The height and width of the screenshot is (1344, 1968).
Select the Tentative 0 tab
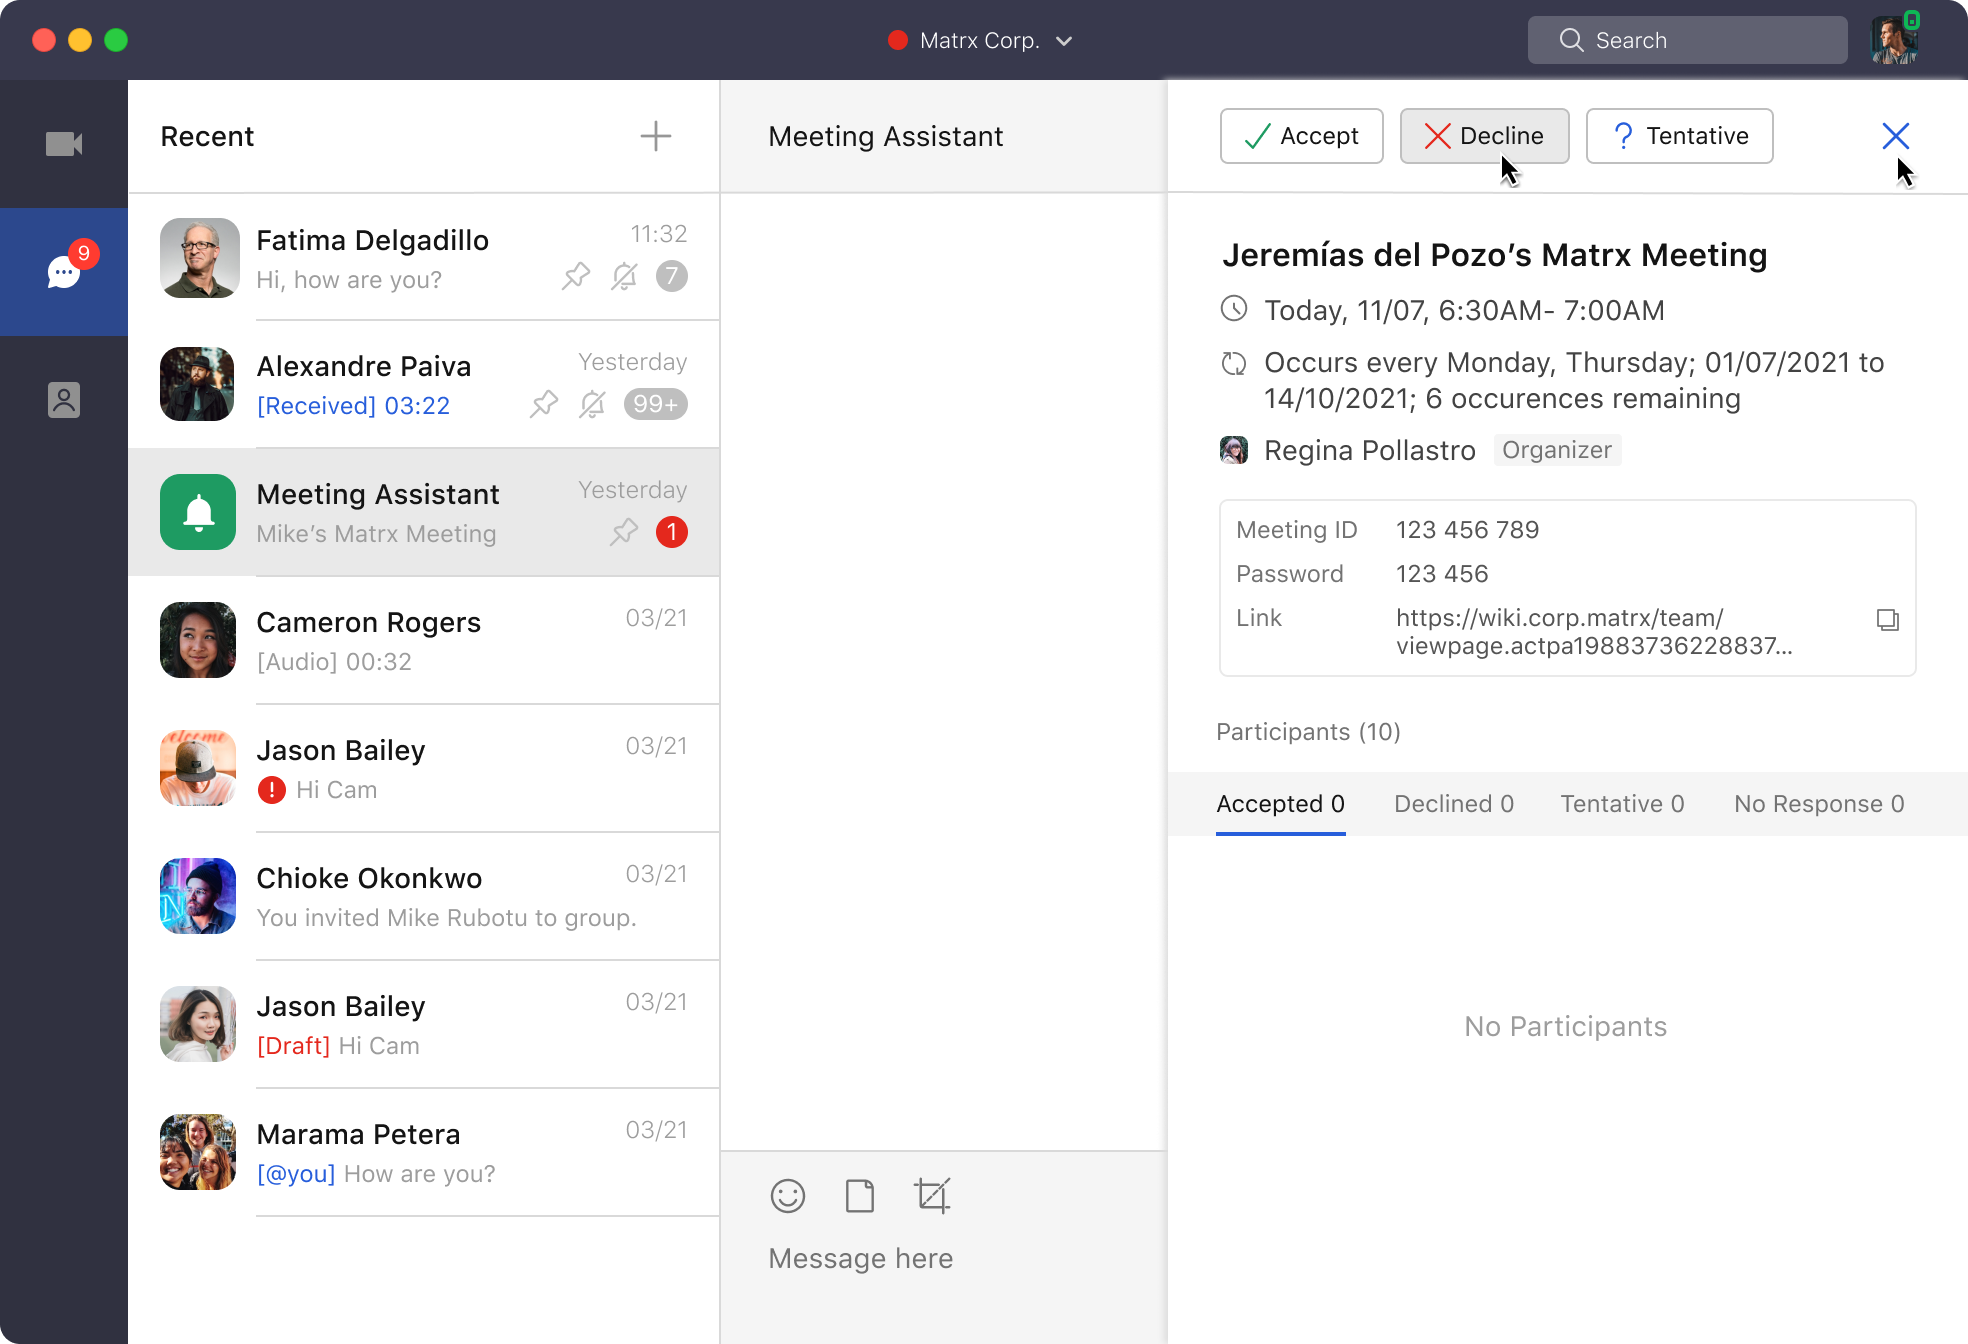[1622, 804]
